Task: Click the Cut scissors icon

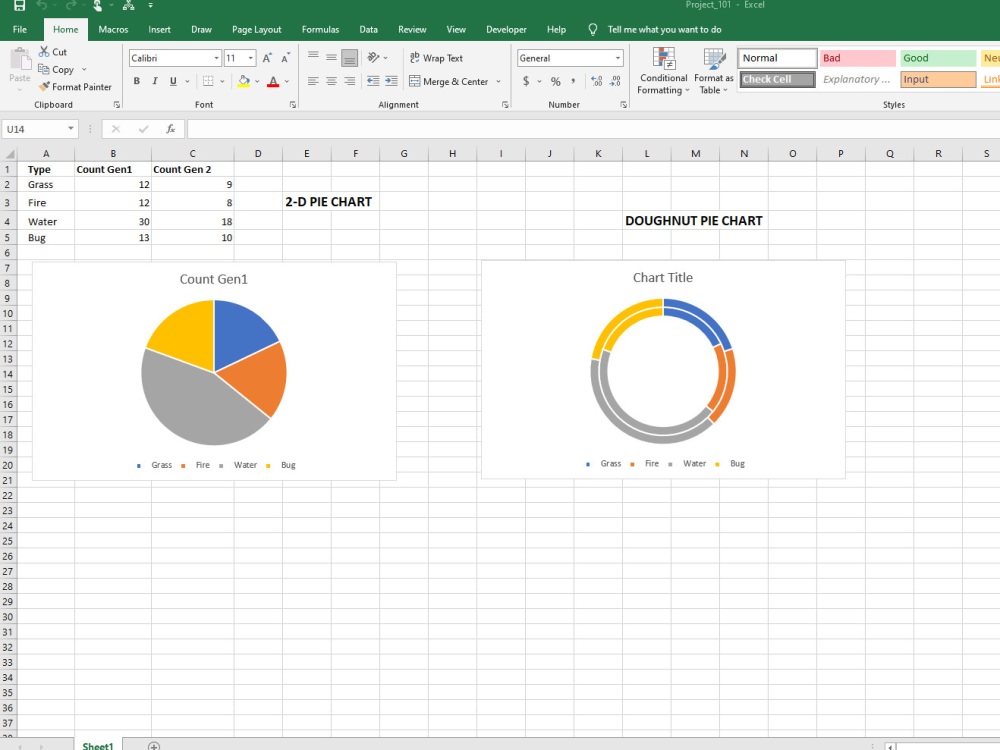Action: [x=44, y=52]
